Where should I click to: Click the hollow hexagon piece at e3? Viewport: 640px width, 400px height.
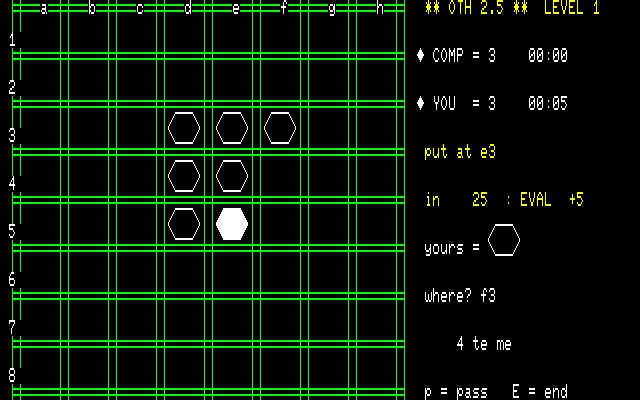pyautogui.click(x=232, y=128)
